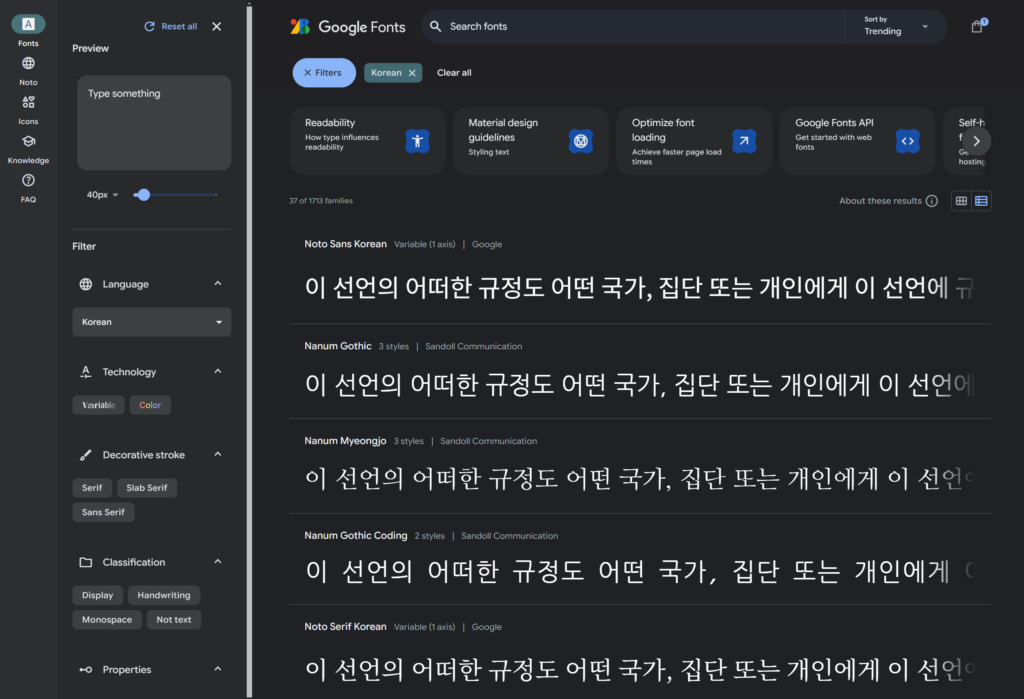Close the filters panel with the X

pos(217,26)
